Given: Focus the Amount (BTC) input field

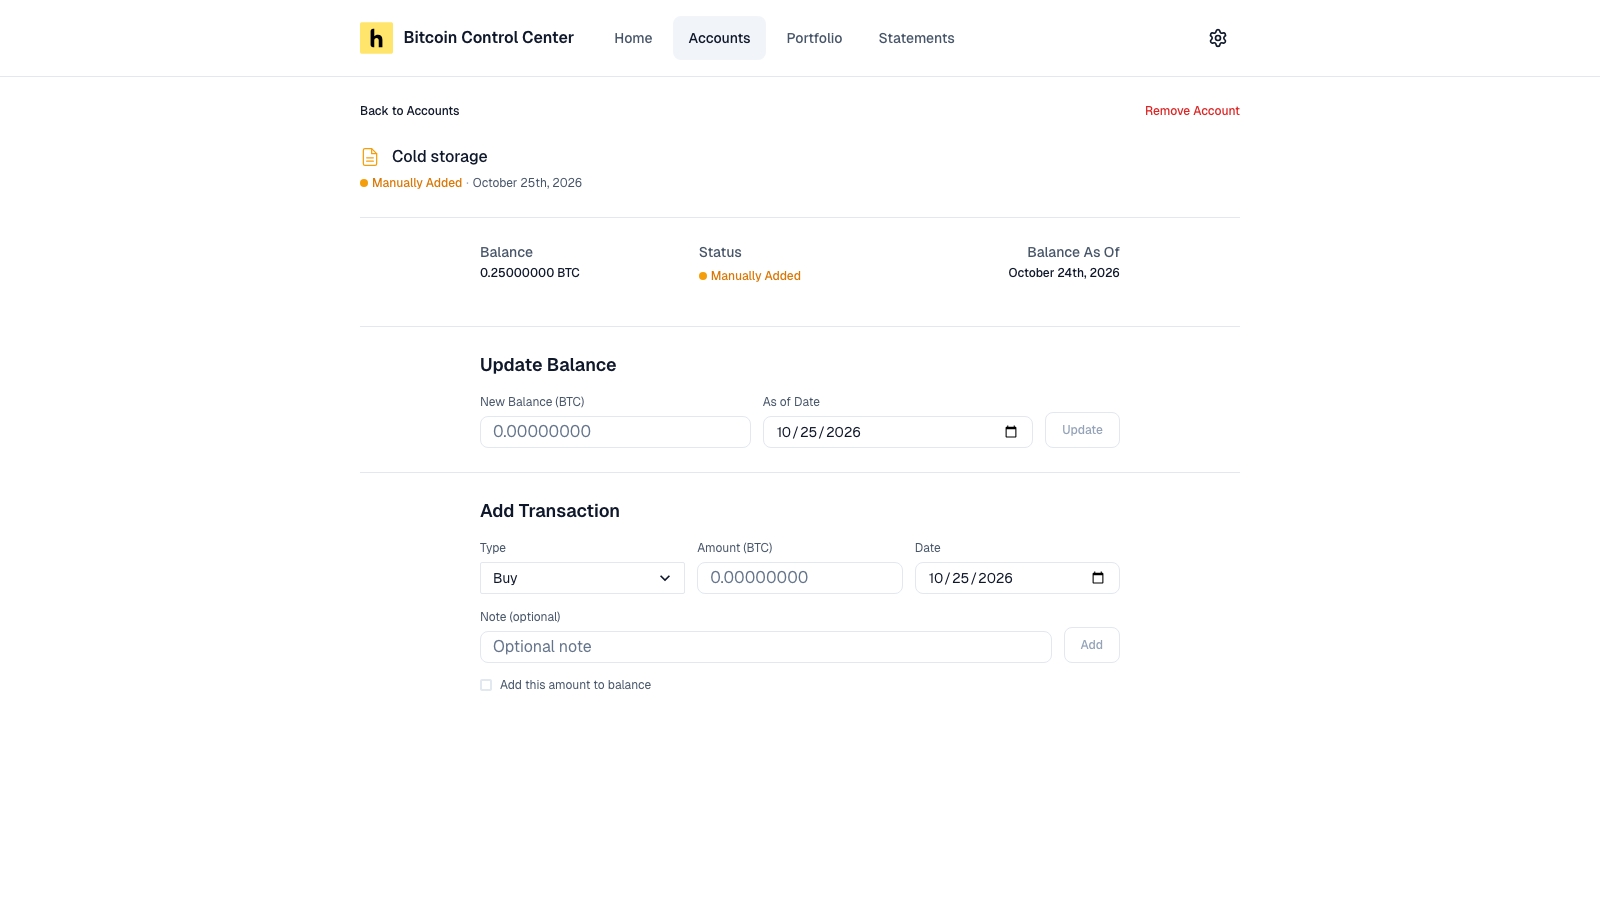Looking at the screenshot, I should pos(799,578).
